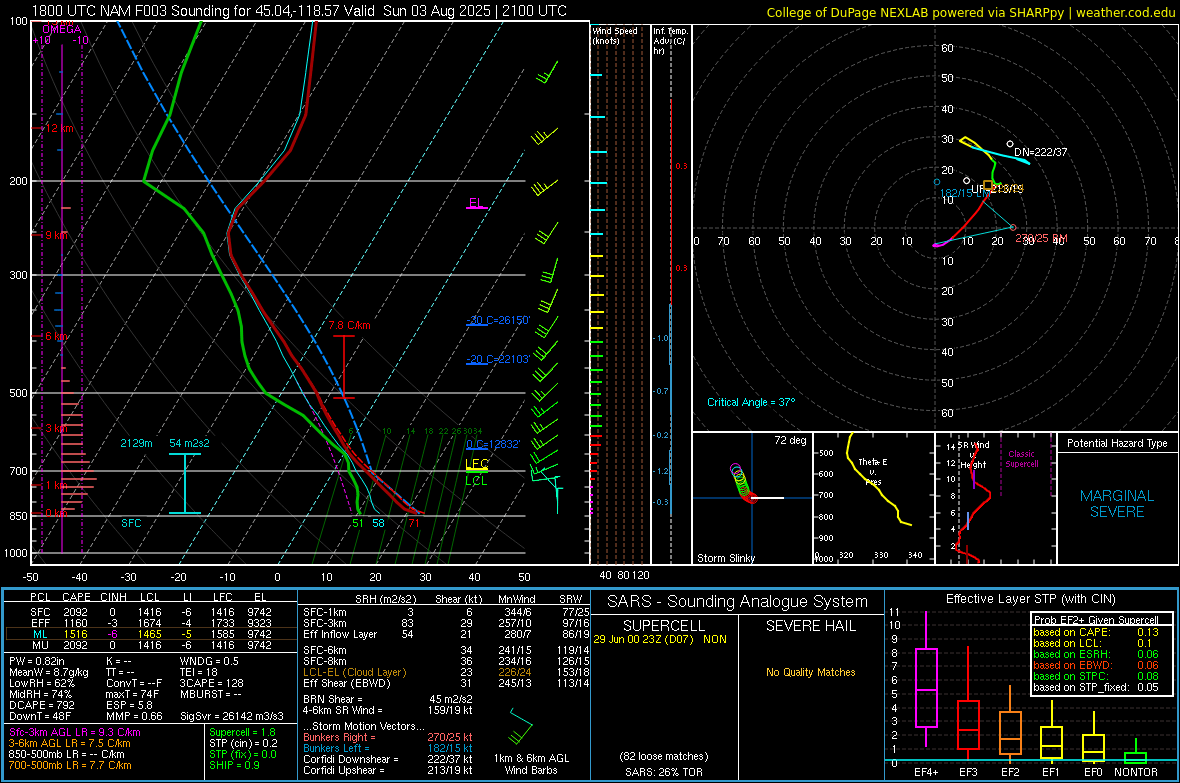Click the sounding title with valid time
This screenshot has height=783, width=1180.
(300, 11)
